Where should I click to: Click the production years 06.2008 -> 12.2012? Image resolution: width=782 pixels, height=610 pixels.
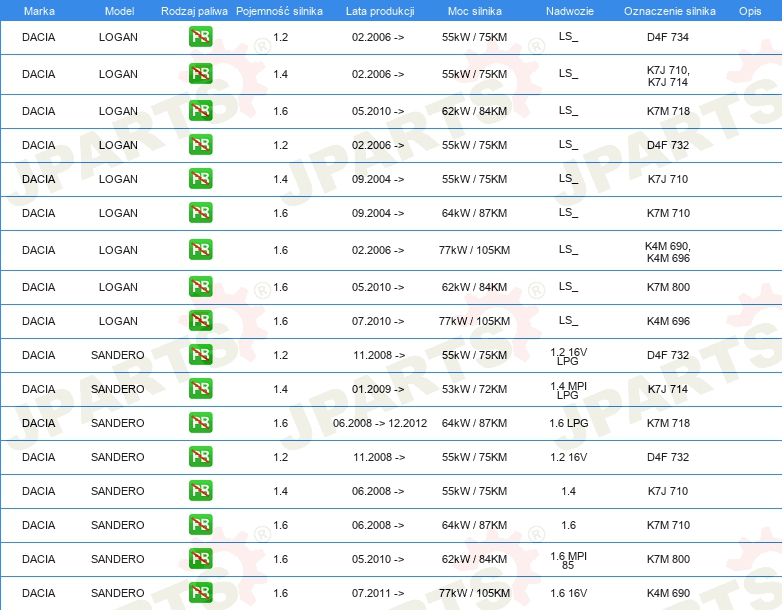[x=380, y=423]
